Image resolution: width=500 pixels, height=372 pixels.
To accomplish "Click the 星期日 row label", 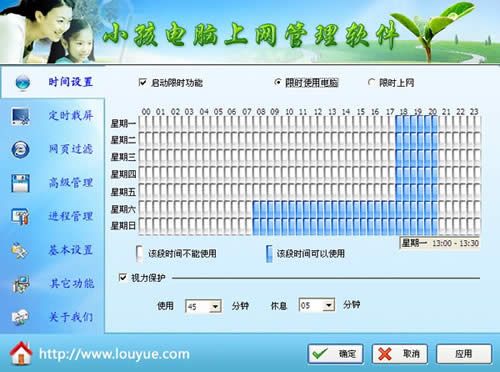I will pyautogui.click(x=123, y=226).
